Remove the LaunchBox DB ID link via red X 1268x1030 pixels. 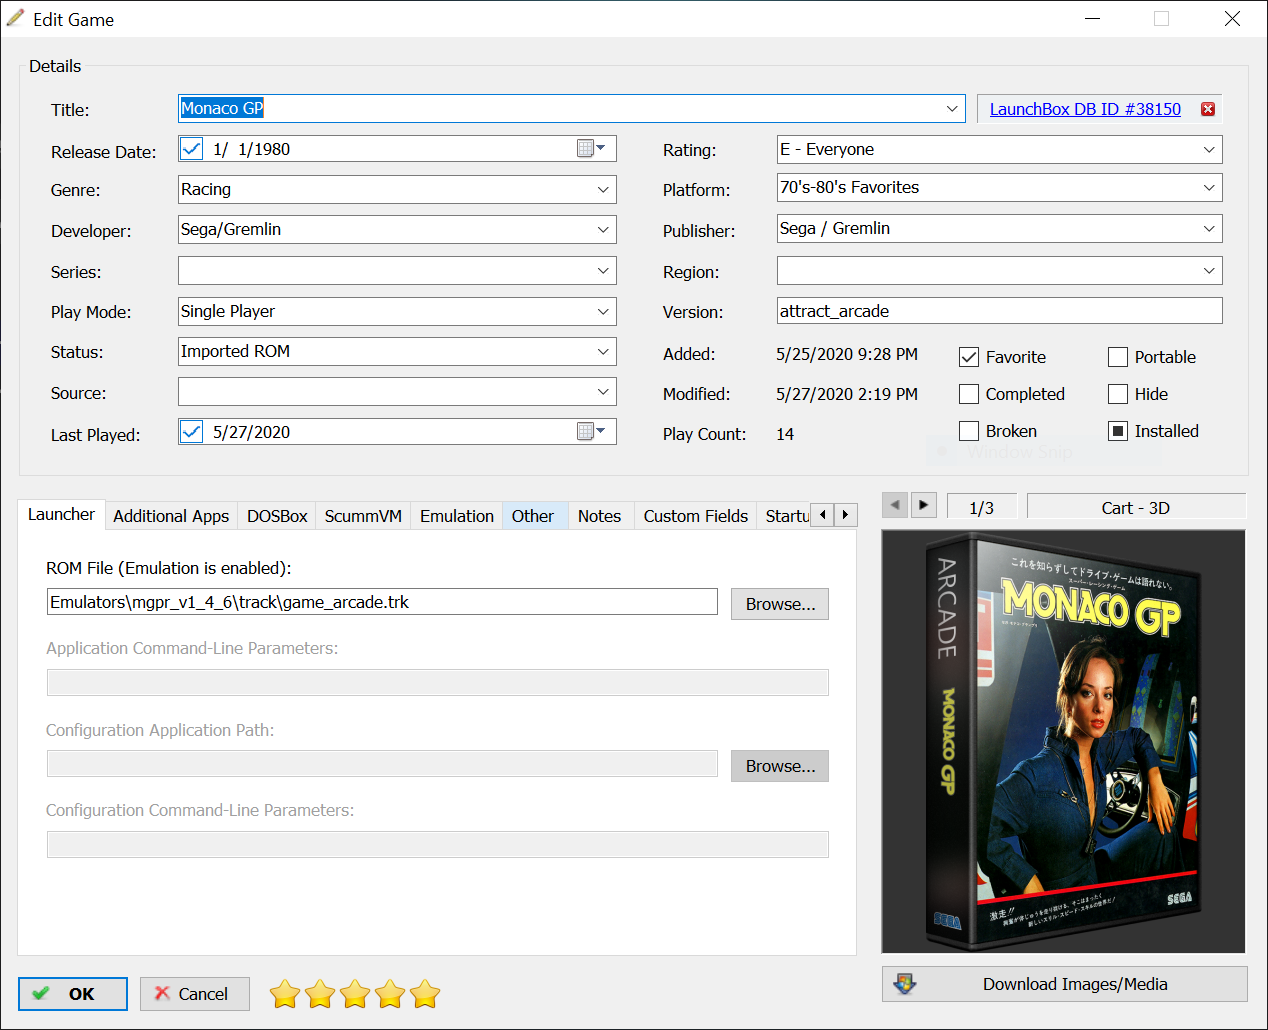1208,109
